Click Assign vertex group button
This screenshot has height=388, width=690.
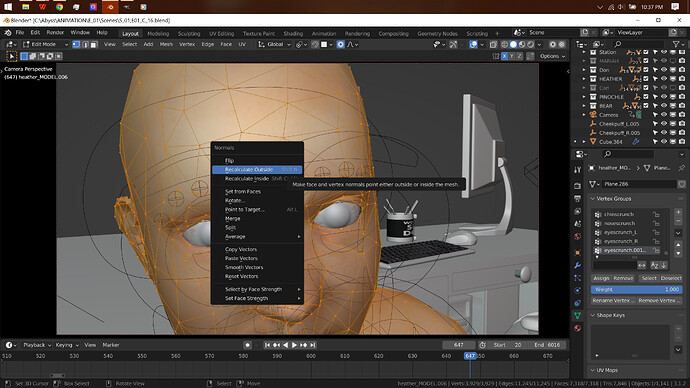tap(601, 278)
